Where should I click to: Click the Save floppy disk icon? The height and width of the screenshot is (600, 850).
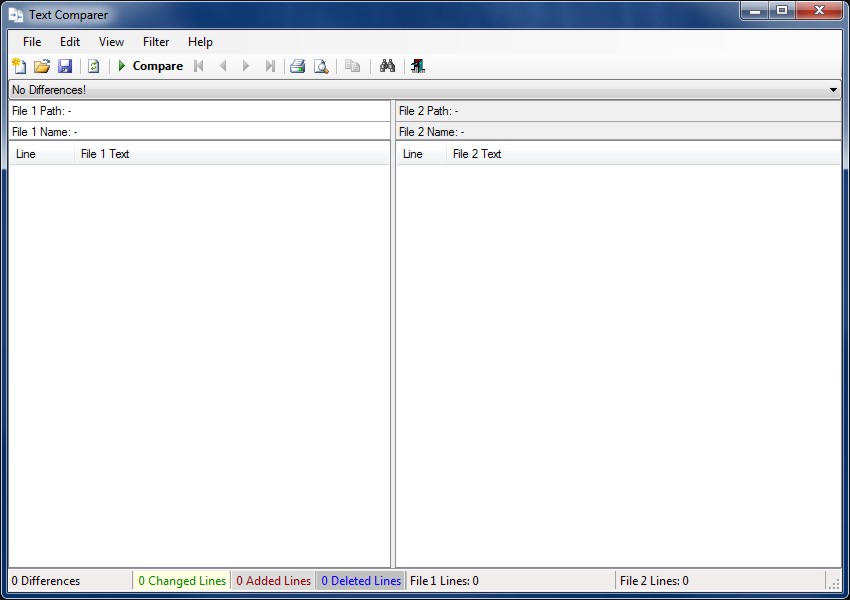65,66
